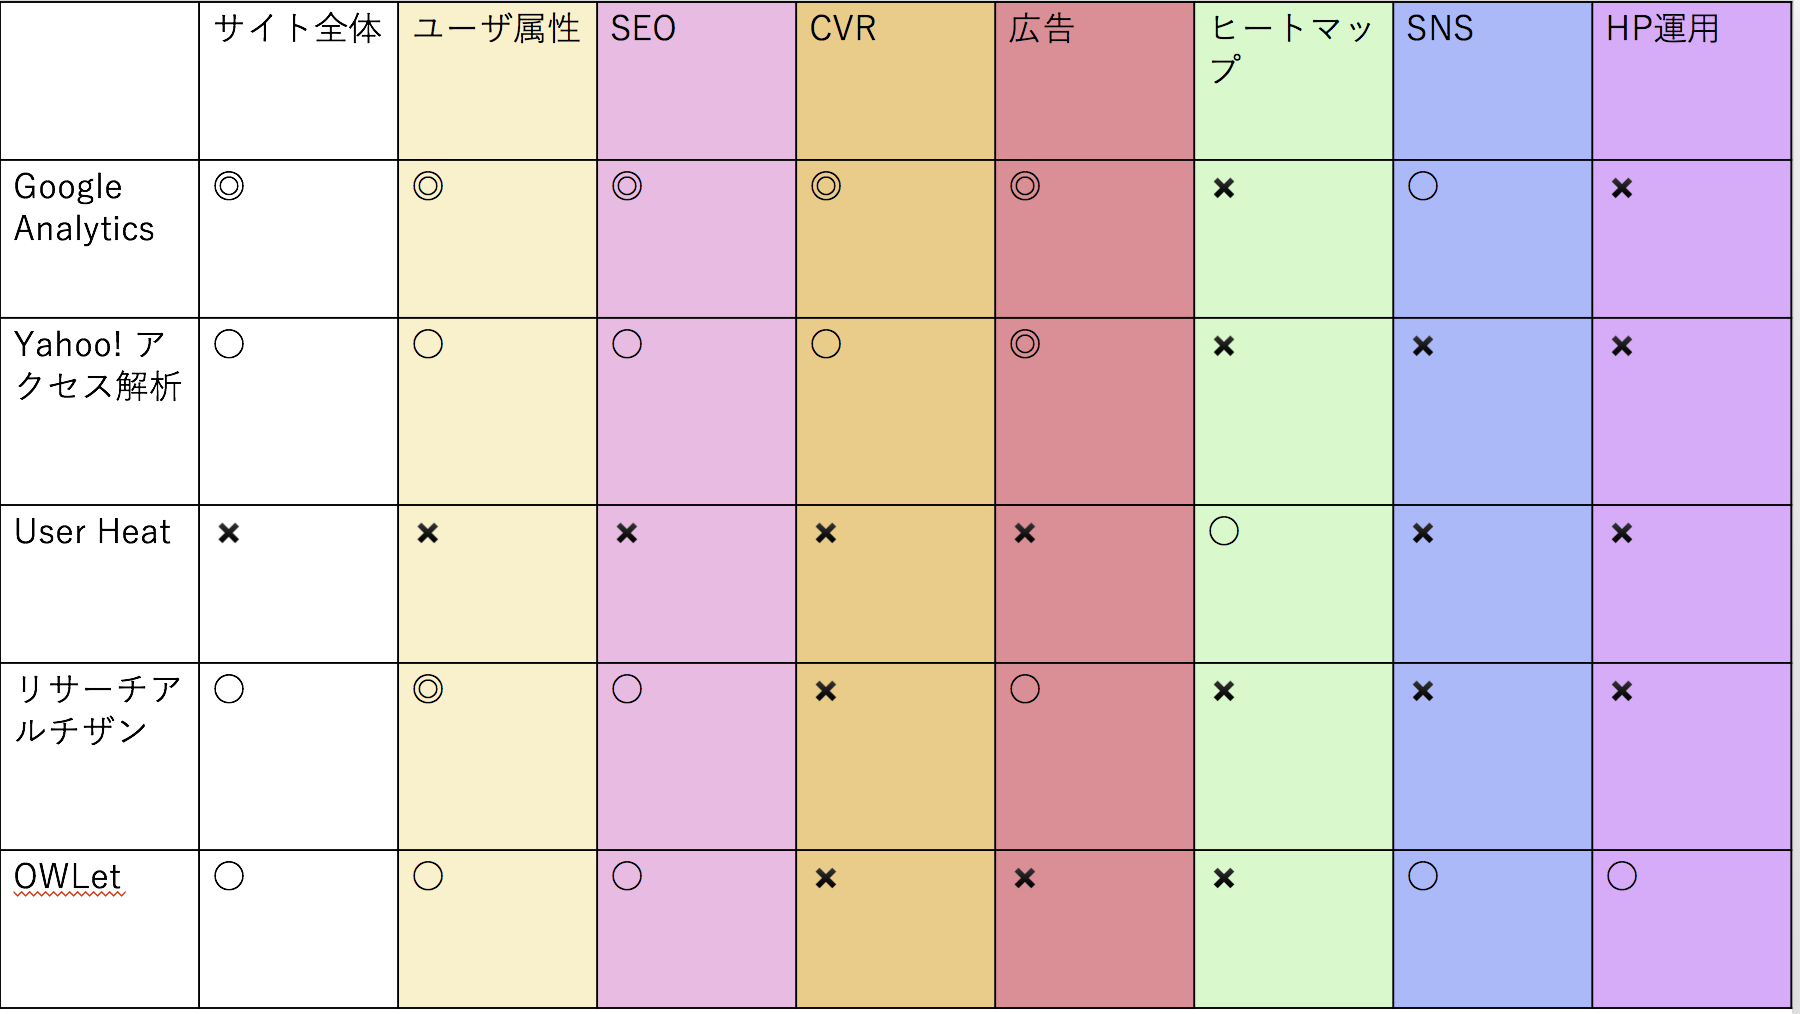
Task: Click the 広告 column header
Action: point(1094,81)
